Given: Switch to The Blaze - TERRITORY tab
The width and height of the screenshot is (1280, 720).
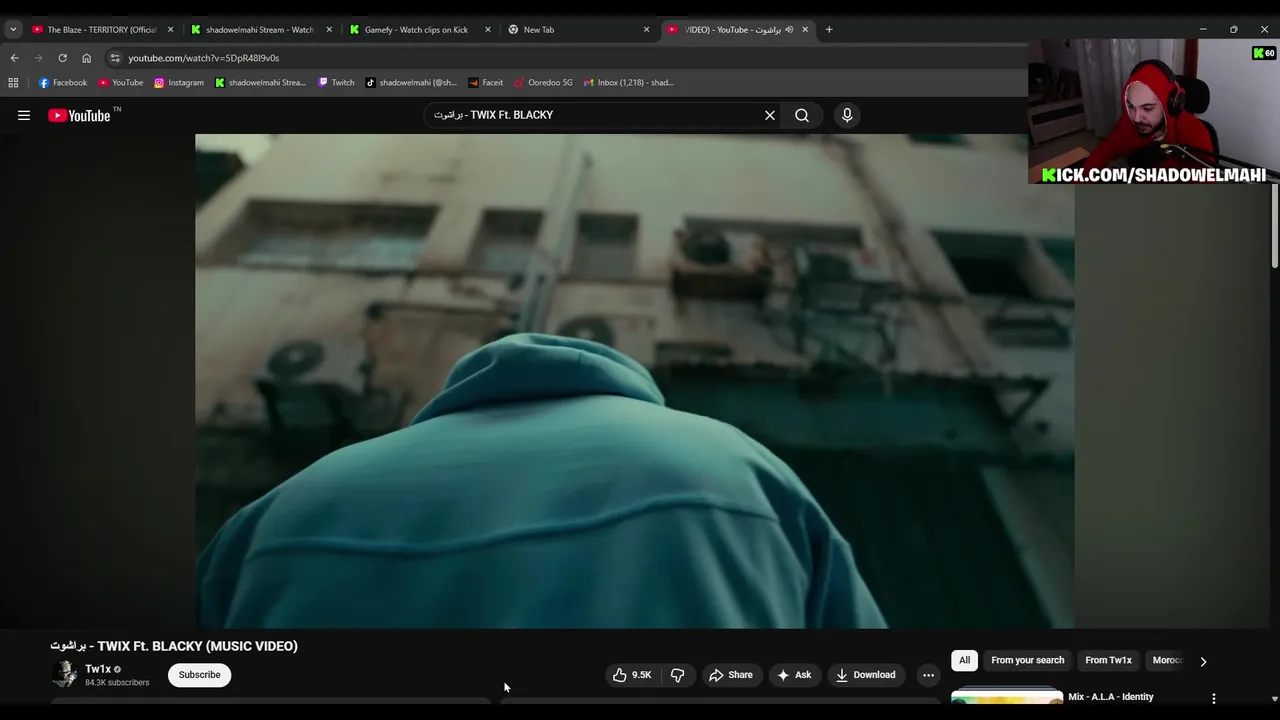Looking at the screenshot, I should [101, 30].
